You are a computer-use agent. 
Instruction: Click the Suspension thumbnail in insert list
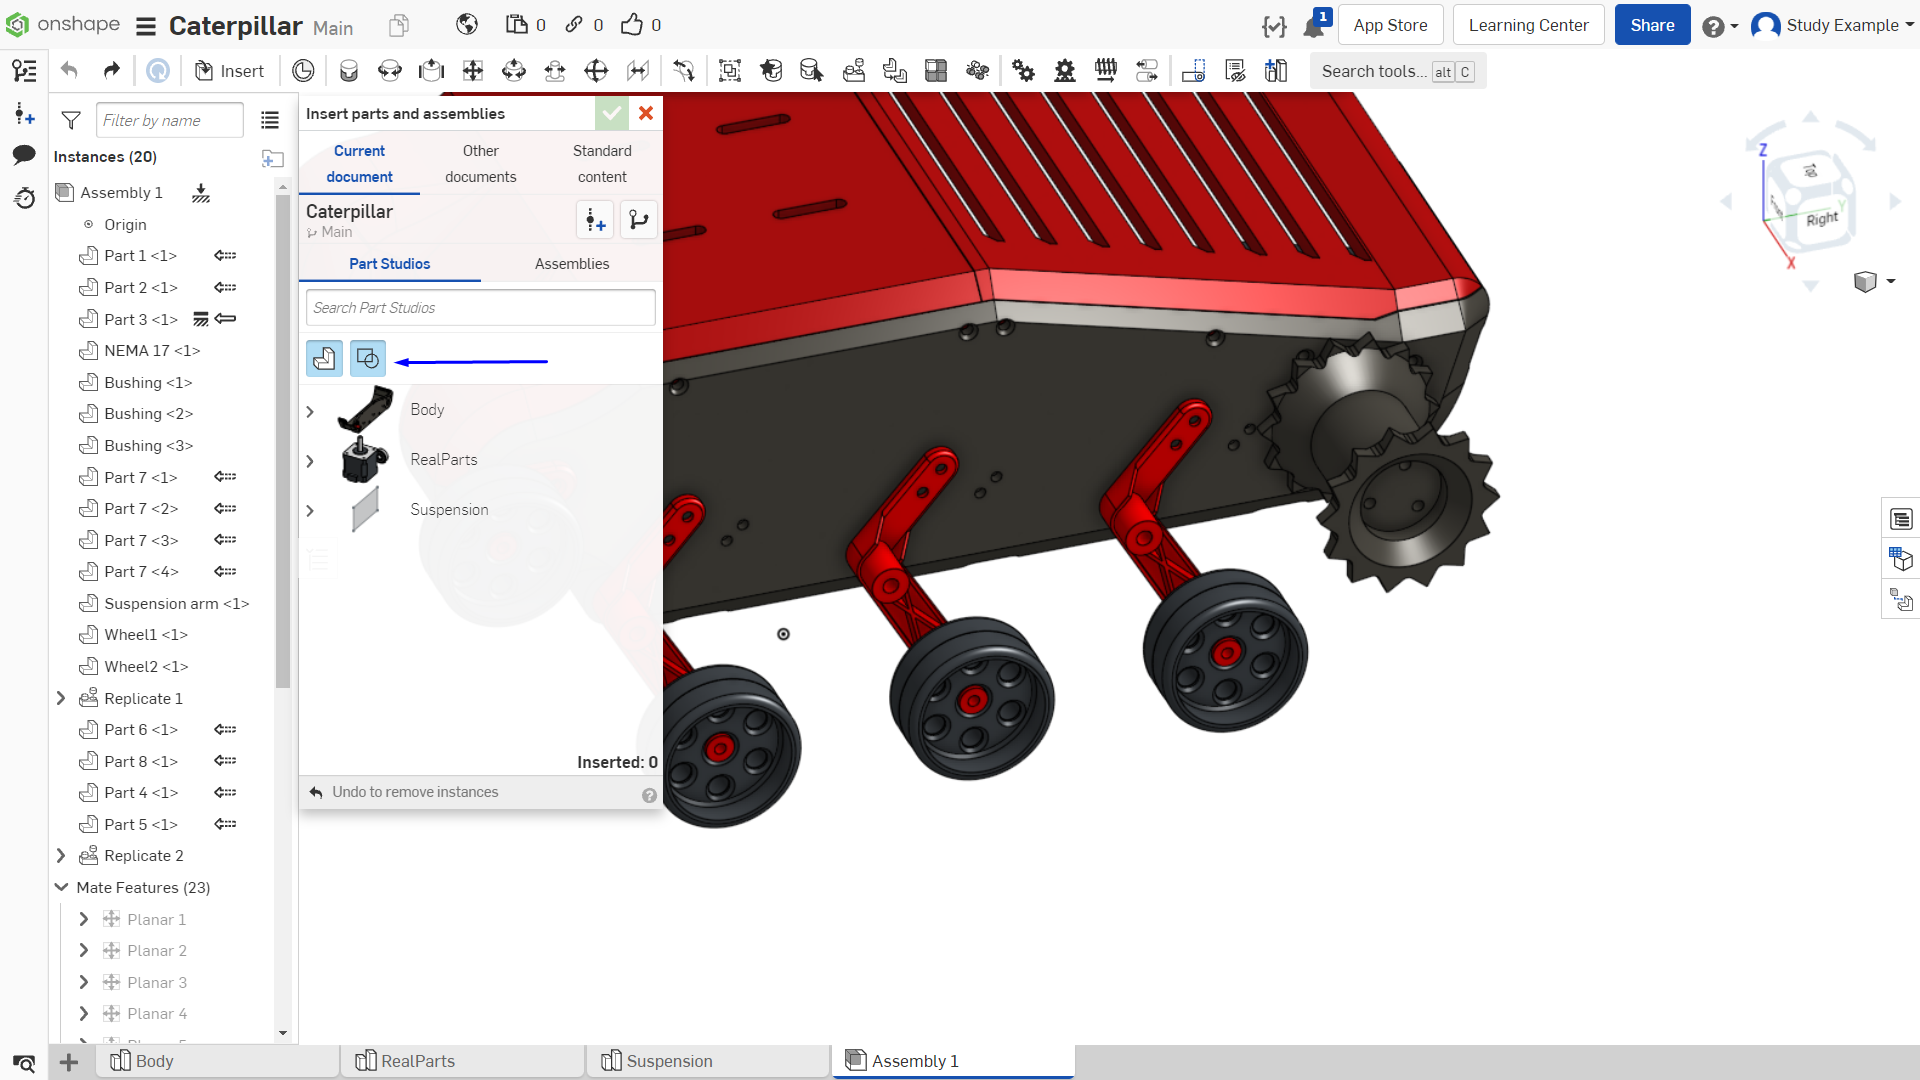pyautogui.click(x=366, y=509)
